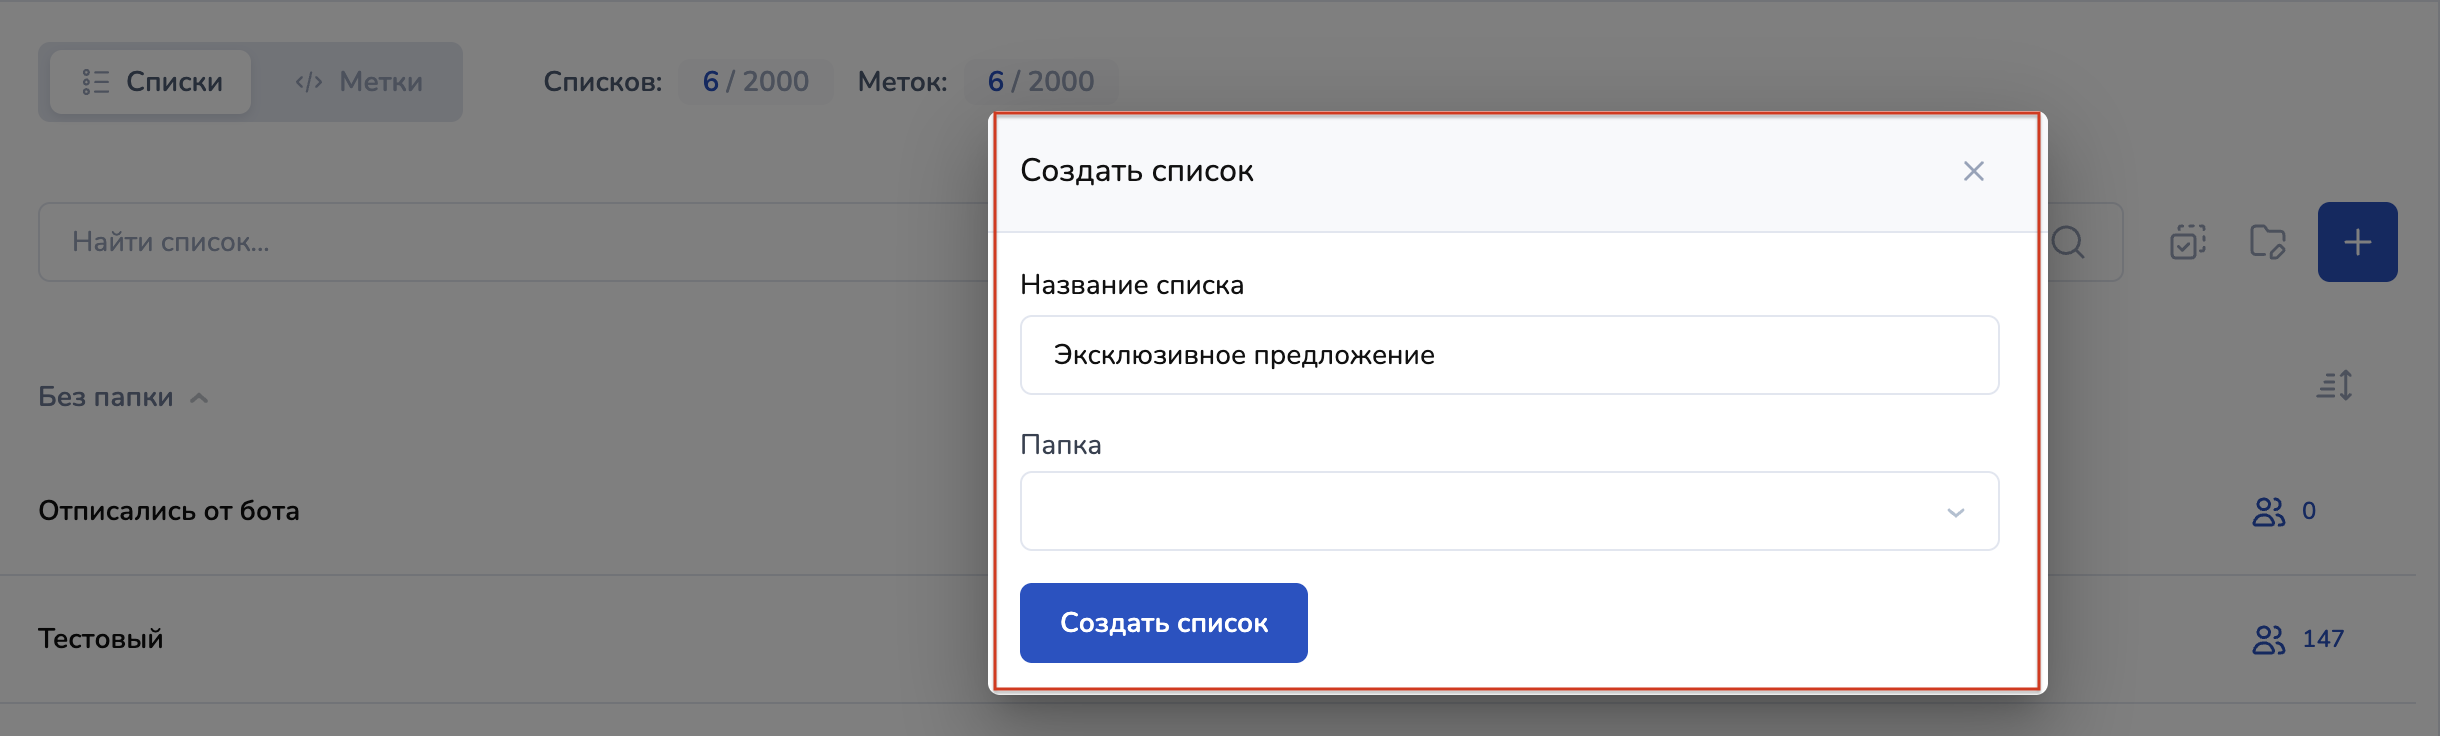Open the Тестовый list
The width and height of the screenshot is (2440, 736).
101,639
